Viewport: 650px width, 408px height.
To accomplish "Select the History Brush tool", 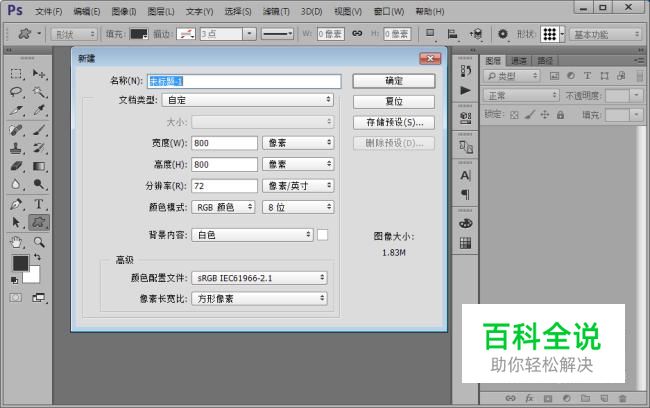I will [39, 148].
